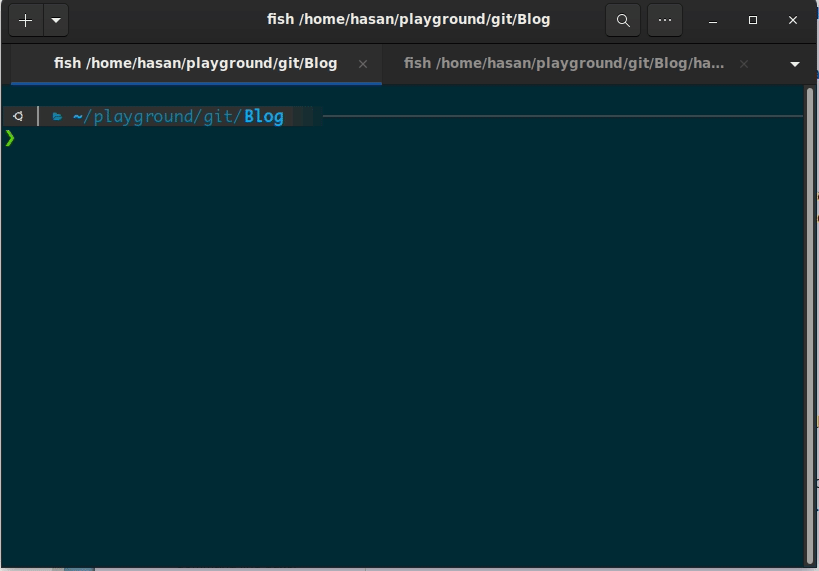This screenshot has width=819, height=571.
Task: Maximize the terminal window
Action: pyautogui.click(x=753, y=20)
